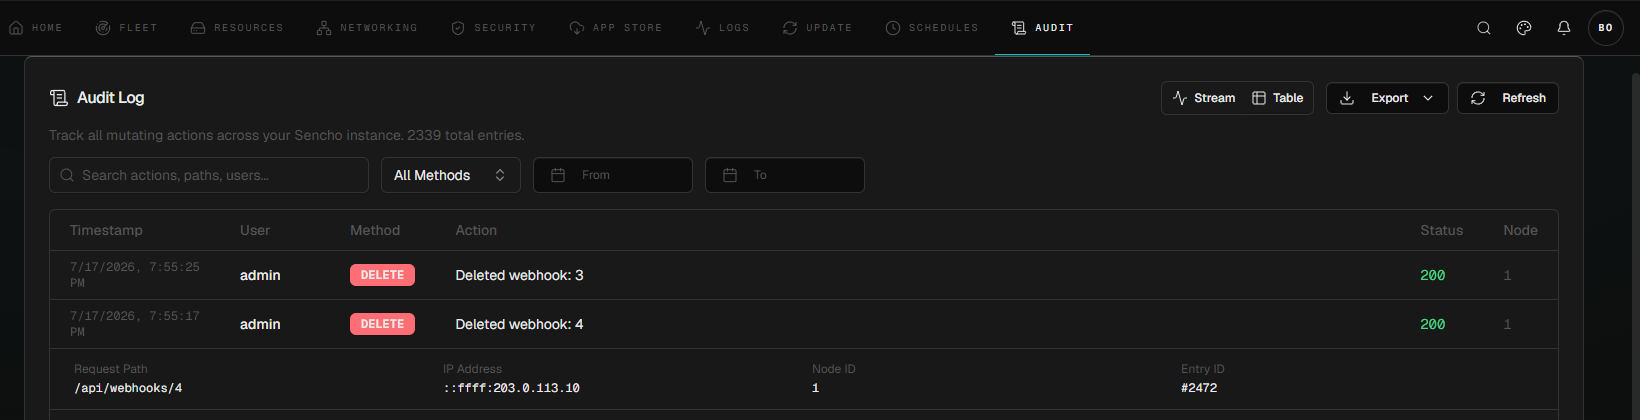Screen dimensions: 1640x420
Task: Expand the Deleted webhook: 3 entry
Action: 804,275
